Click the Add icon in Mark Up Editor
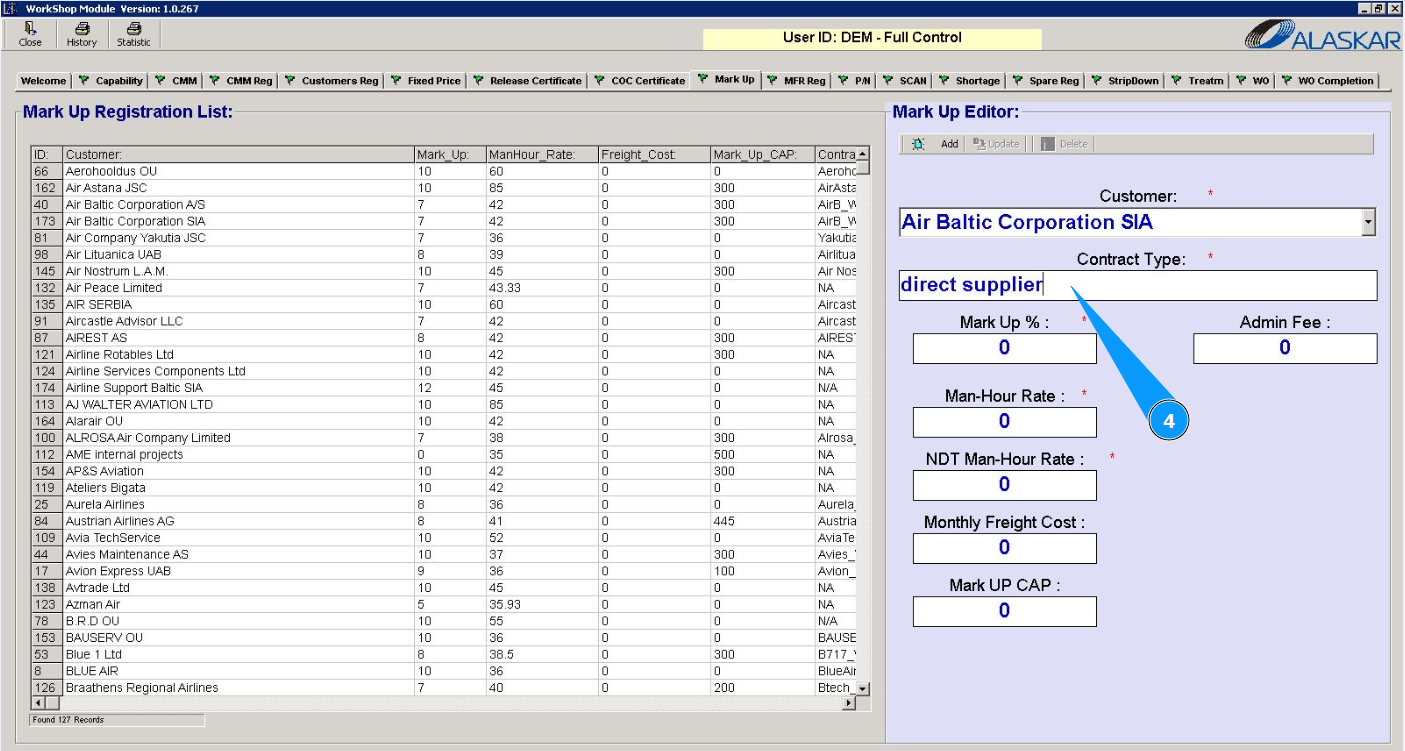This screenshot has height=751, width=1405. [919, 144]
